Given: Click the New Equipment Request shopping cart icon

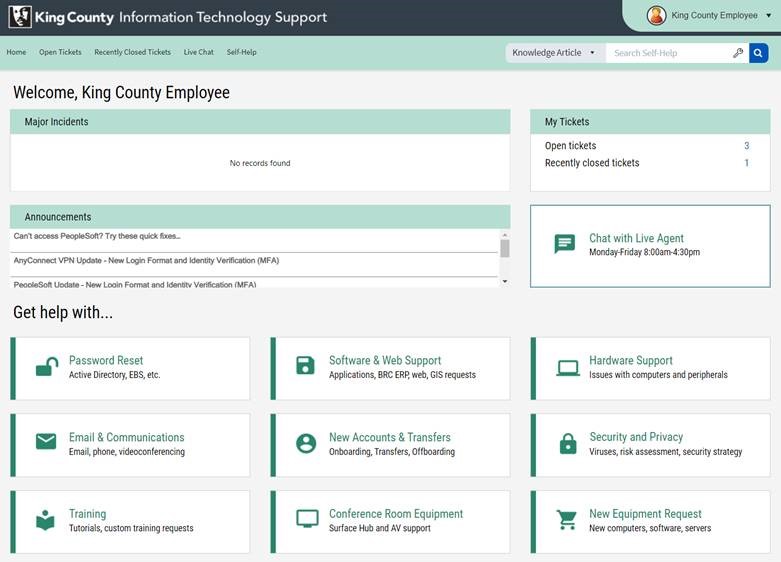Looking at the screenshot, I should (568, 520).
